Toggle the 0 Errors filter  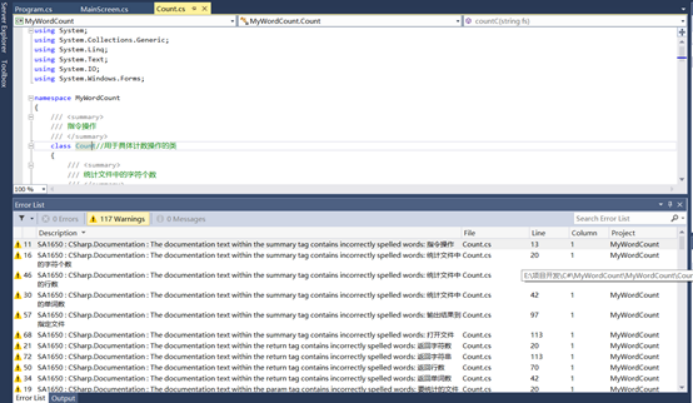[x=60, y=219]
